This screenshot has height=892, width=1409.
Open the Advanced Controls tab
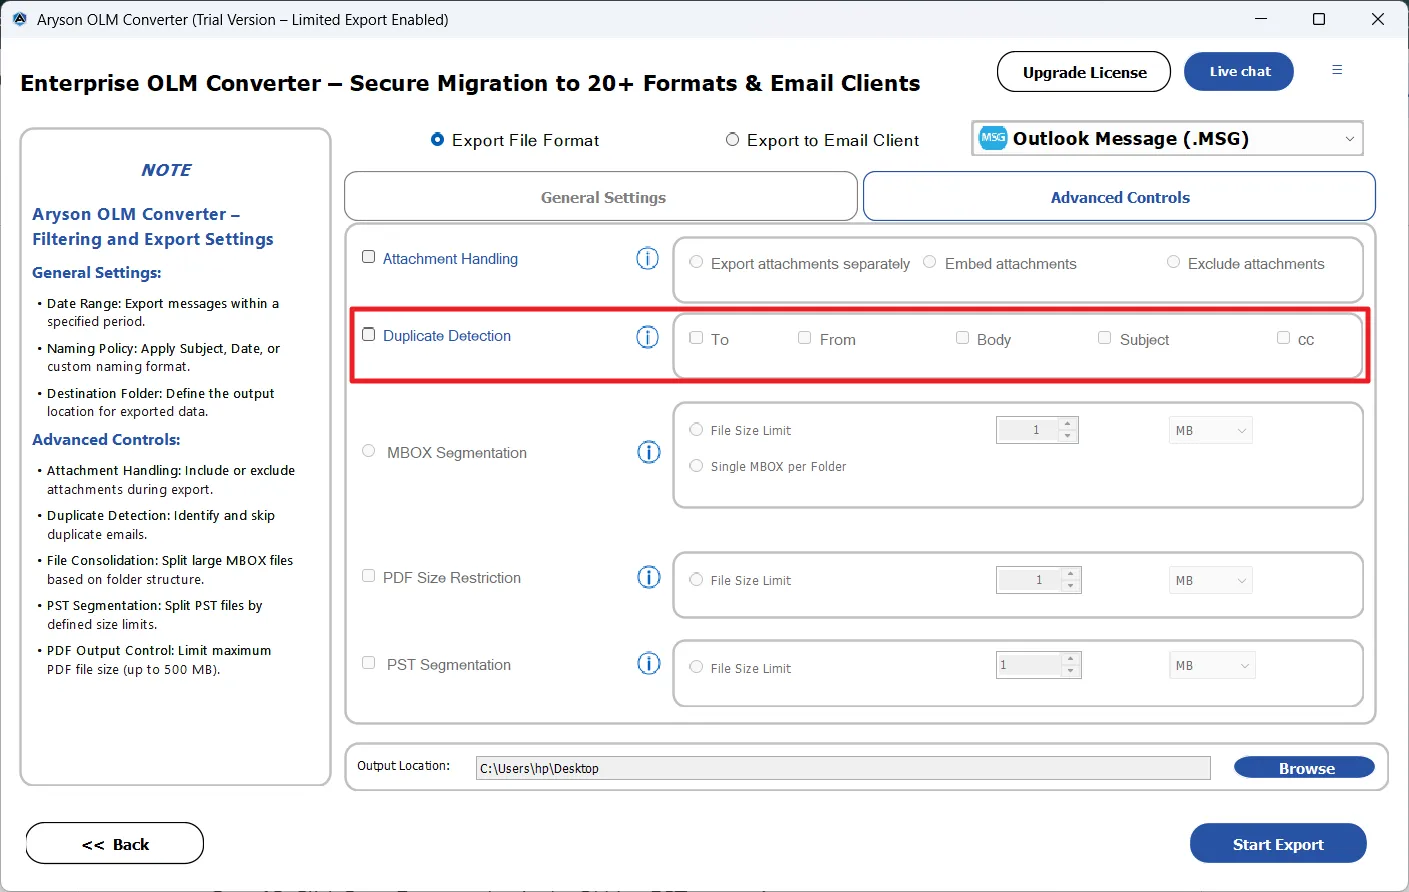coord(1119,197)
